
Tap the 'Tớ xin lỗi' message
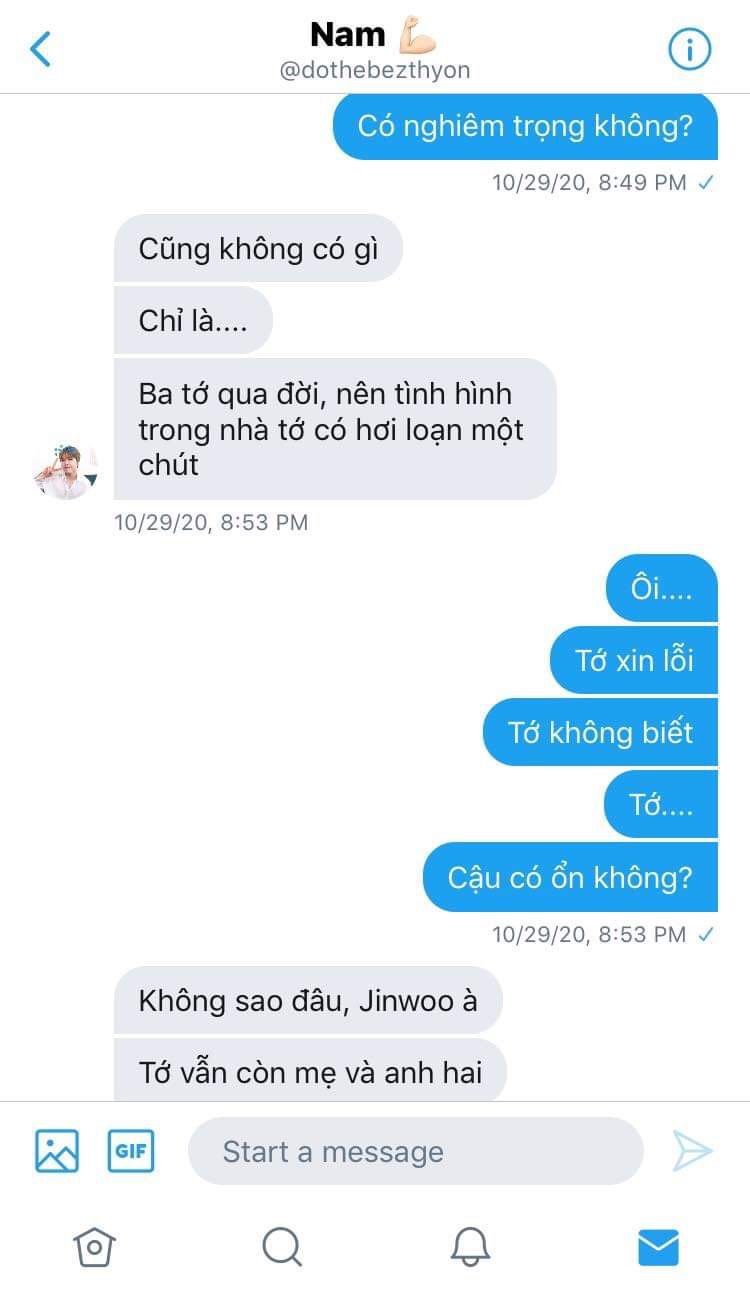click(634, 660)
